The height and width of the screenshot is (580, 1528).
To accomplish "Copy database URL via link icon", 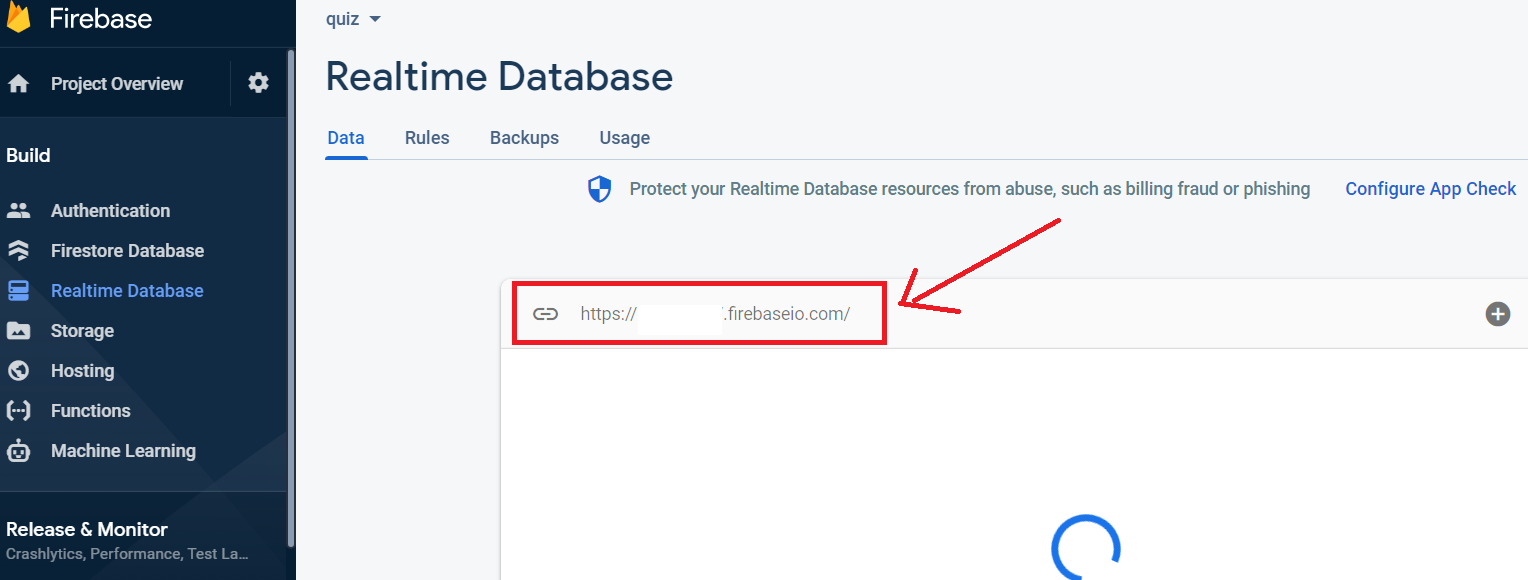I will (x=545, y=314).
